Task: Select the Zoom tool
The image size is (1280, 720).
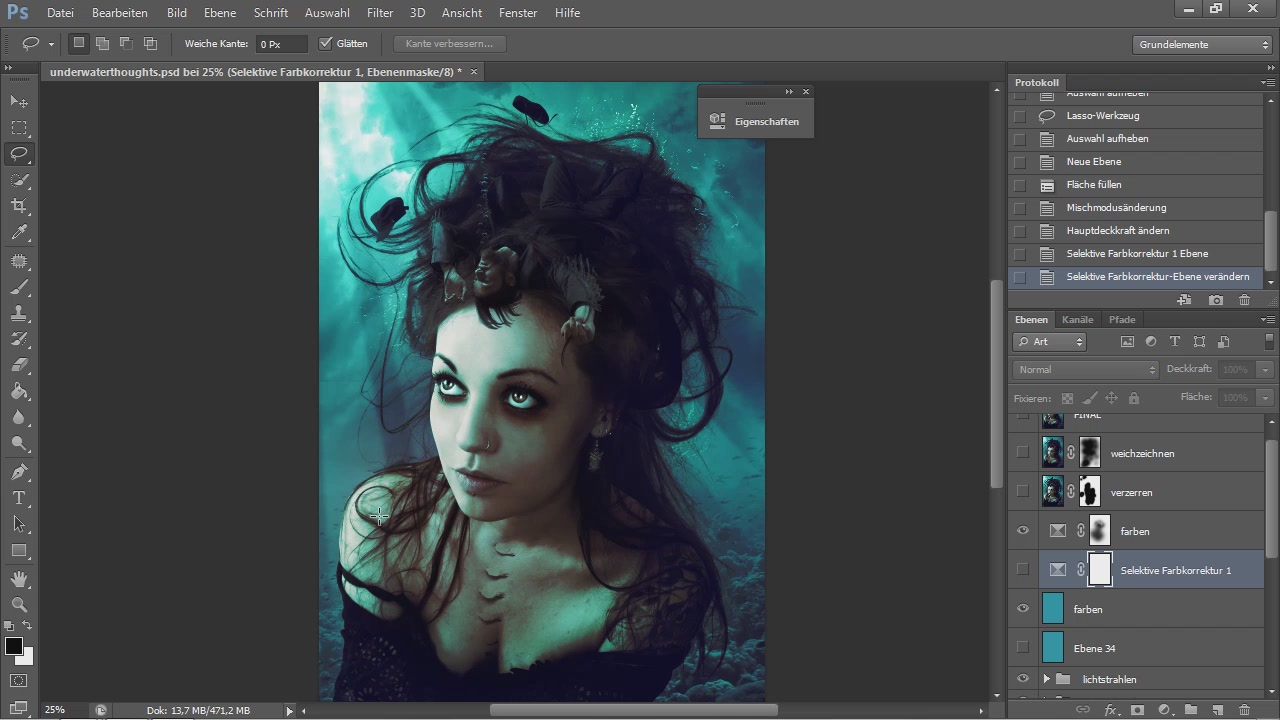Action: click(x=19, y=605)
